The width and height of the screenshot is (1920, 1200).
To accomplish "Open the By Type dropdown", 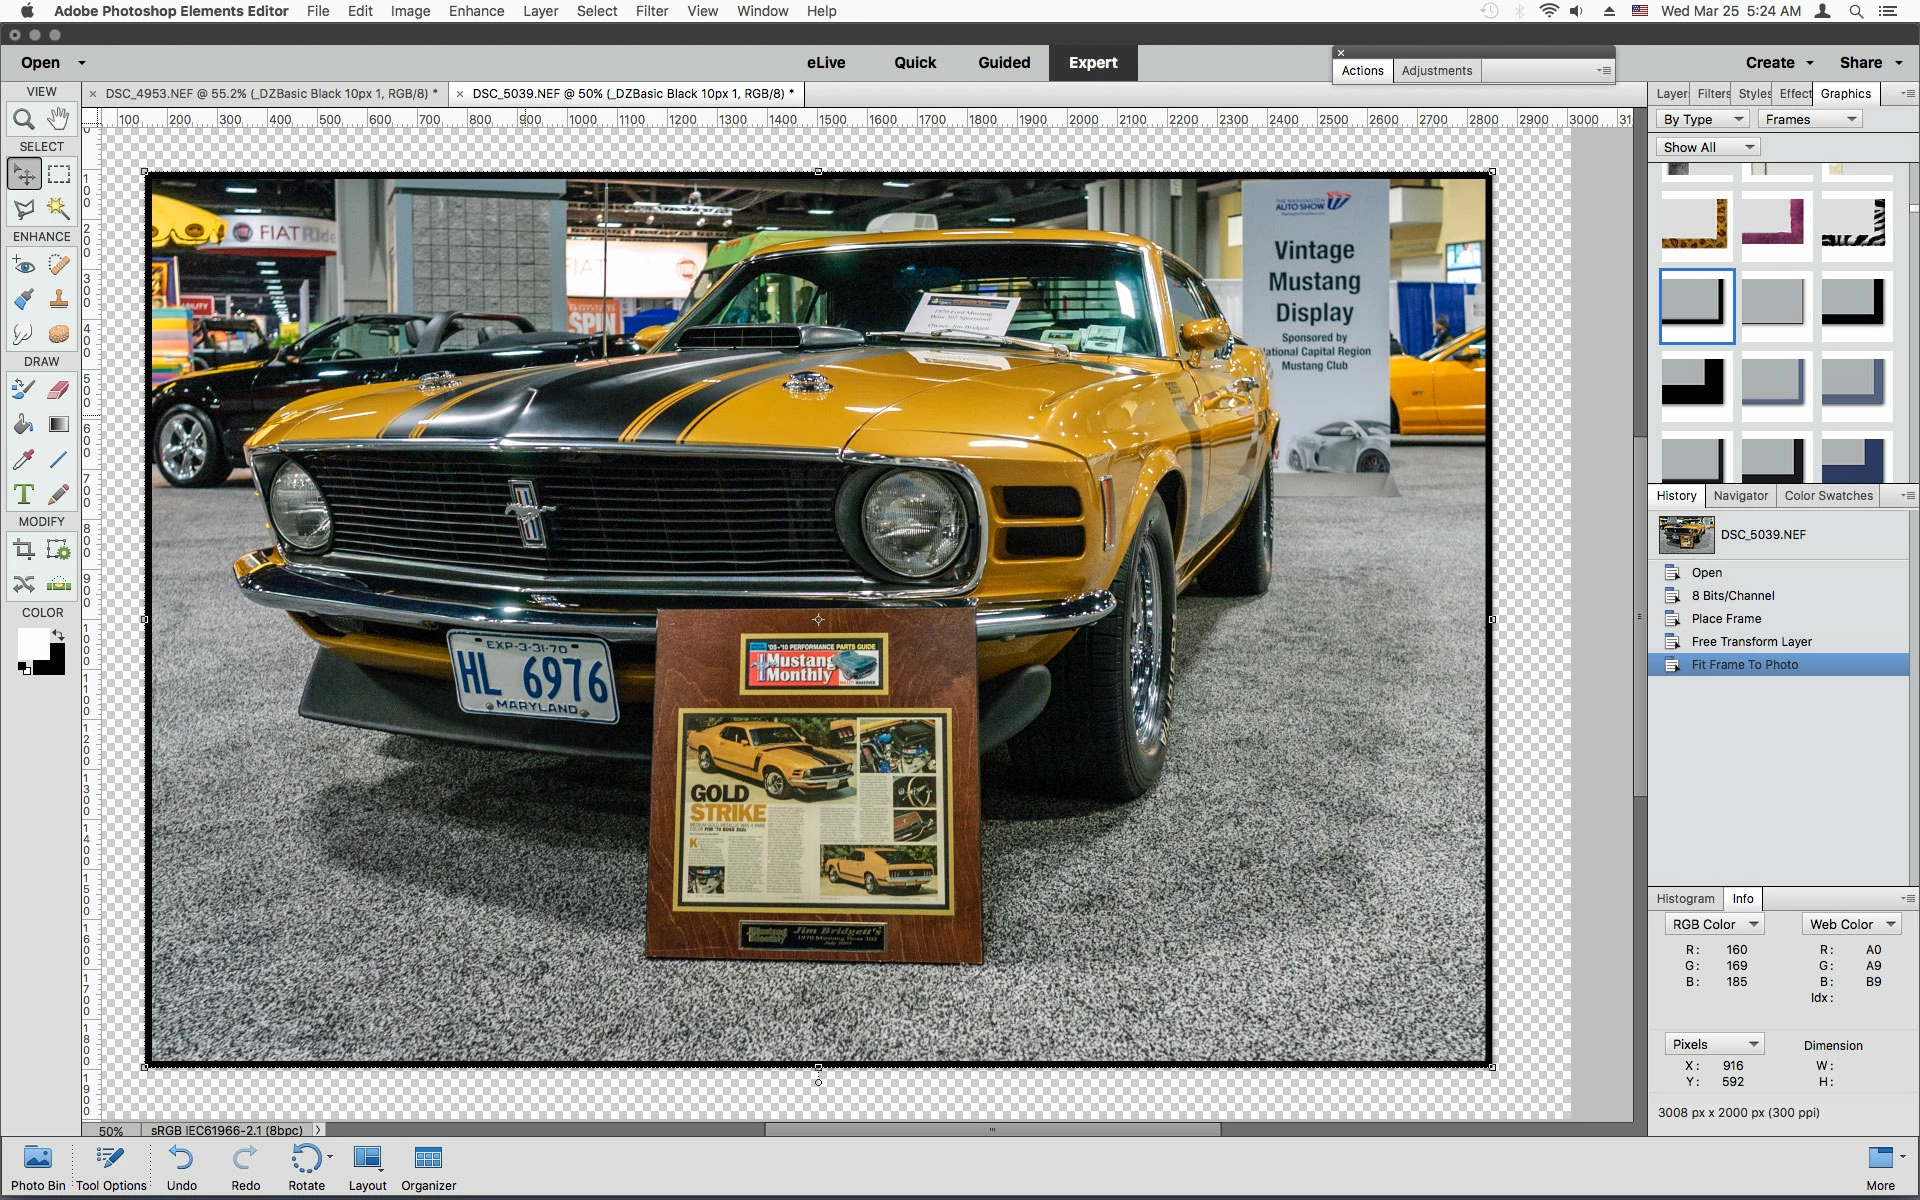I will [1703, 119].
